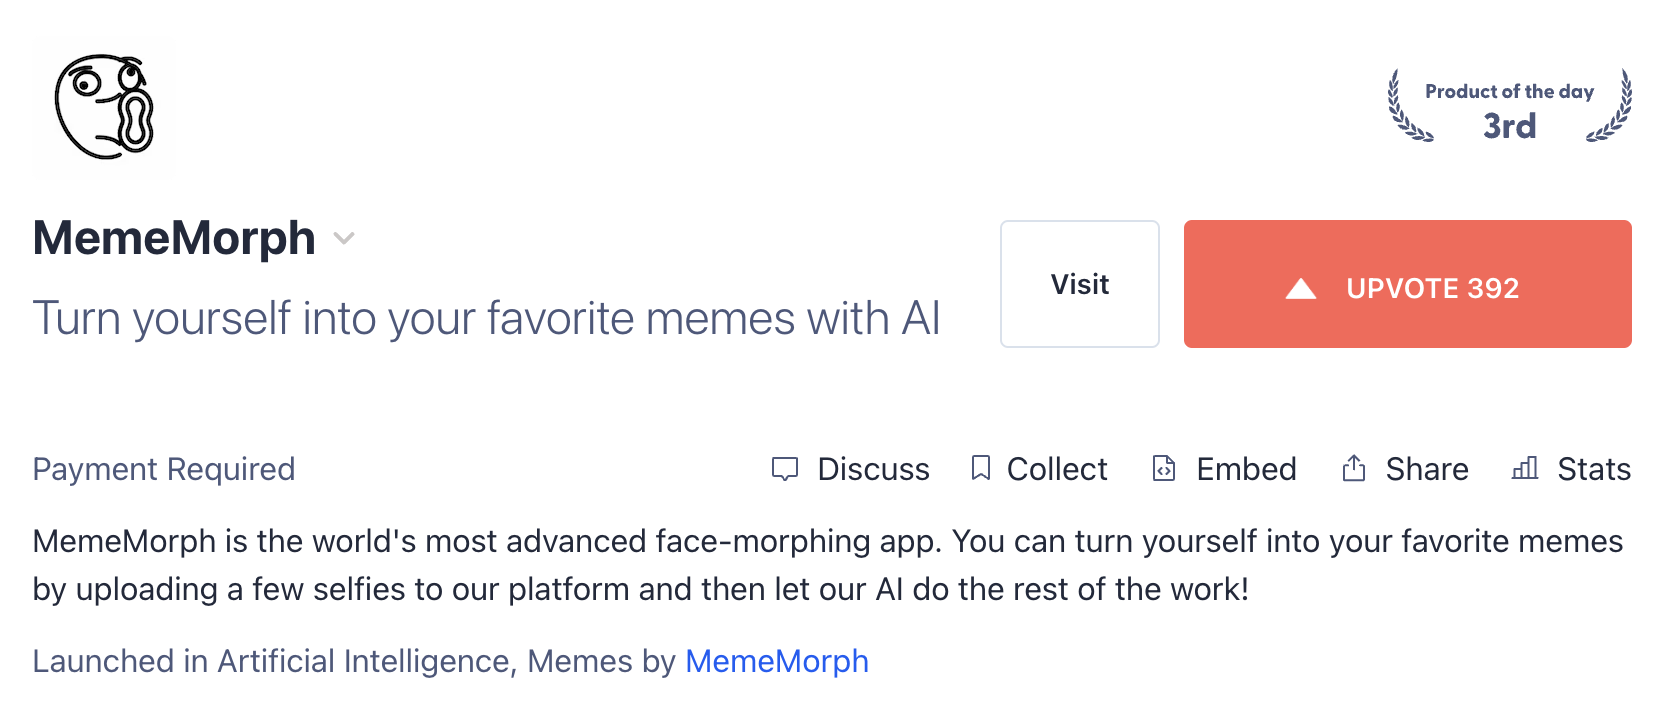Follow the blue MemeMorph maker link
1670x724 pixels.
point(777,661)
